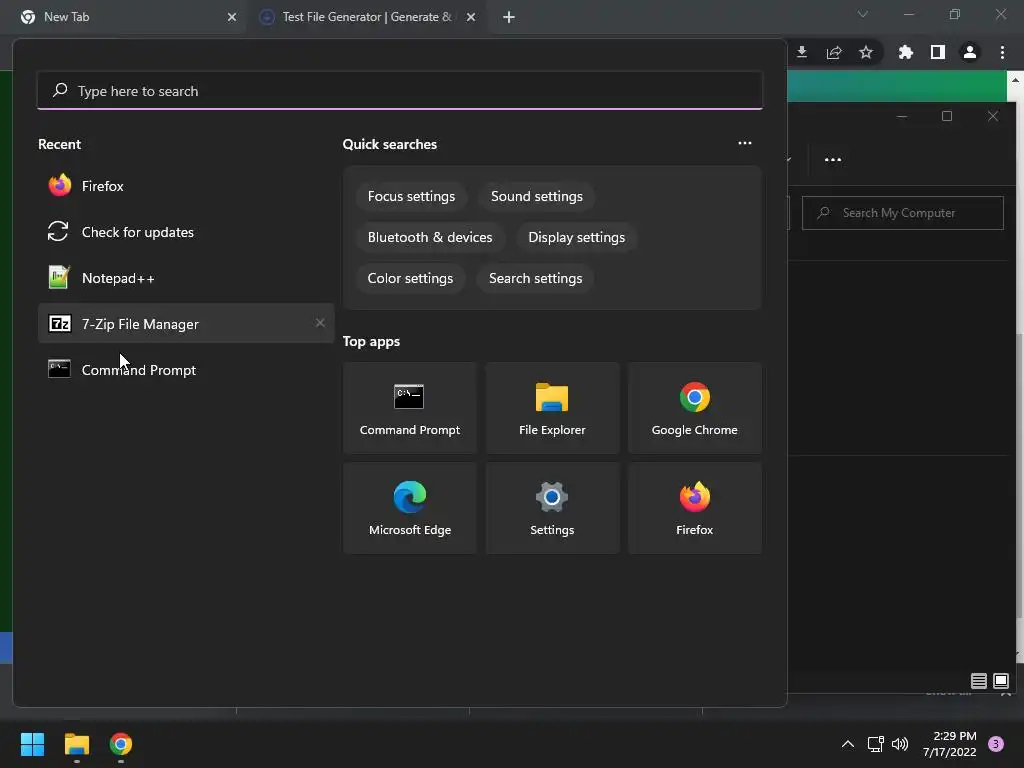Screen dimensions: 1024x768
Task: Launch Notepad++ from Recent list
Action: (185, 278)
